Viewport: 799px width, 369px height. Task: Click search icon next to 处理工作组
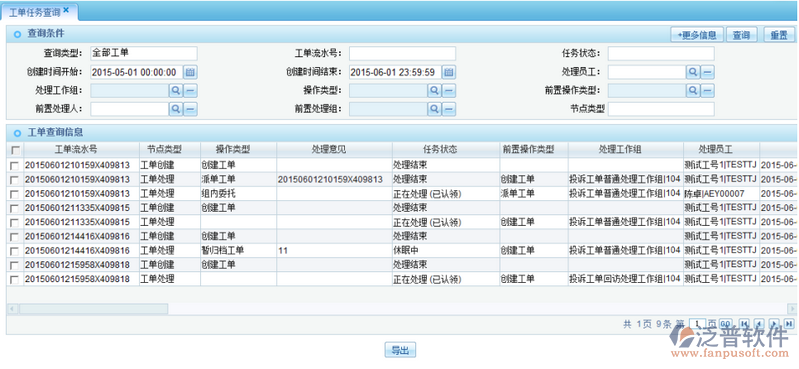175,91
